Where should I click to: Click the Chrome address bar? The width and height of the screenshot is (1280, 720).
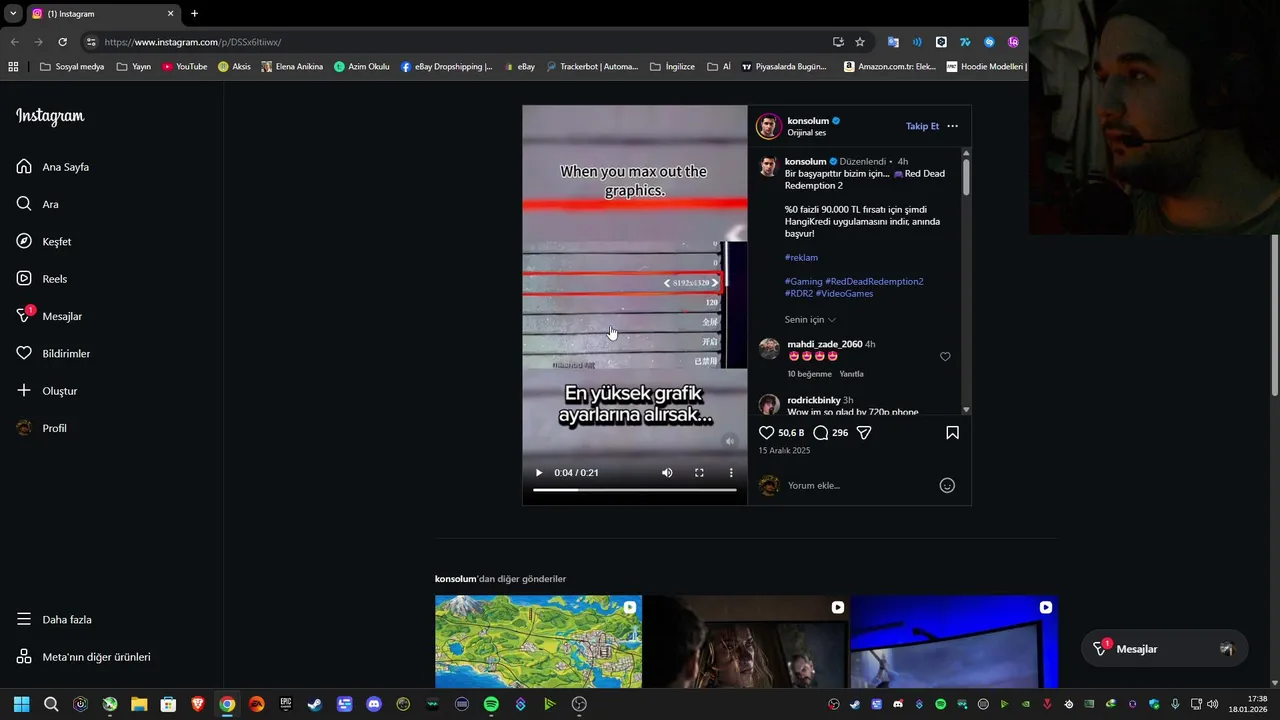tap(460, 42)
